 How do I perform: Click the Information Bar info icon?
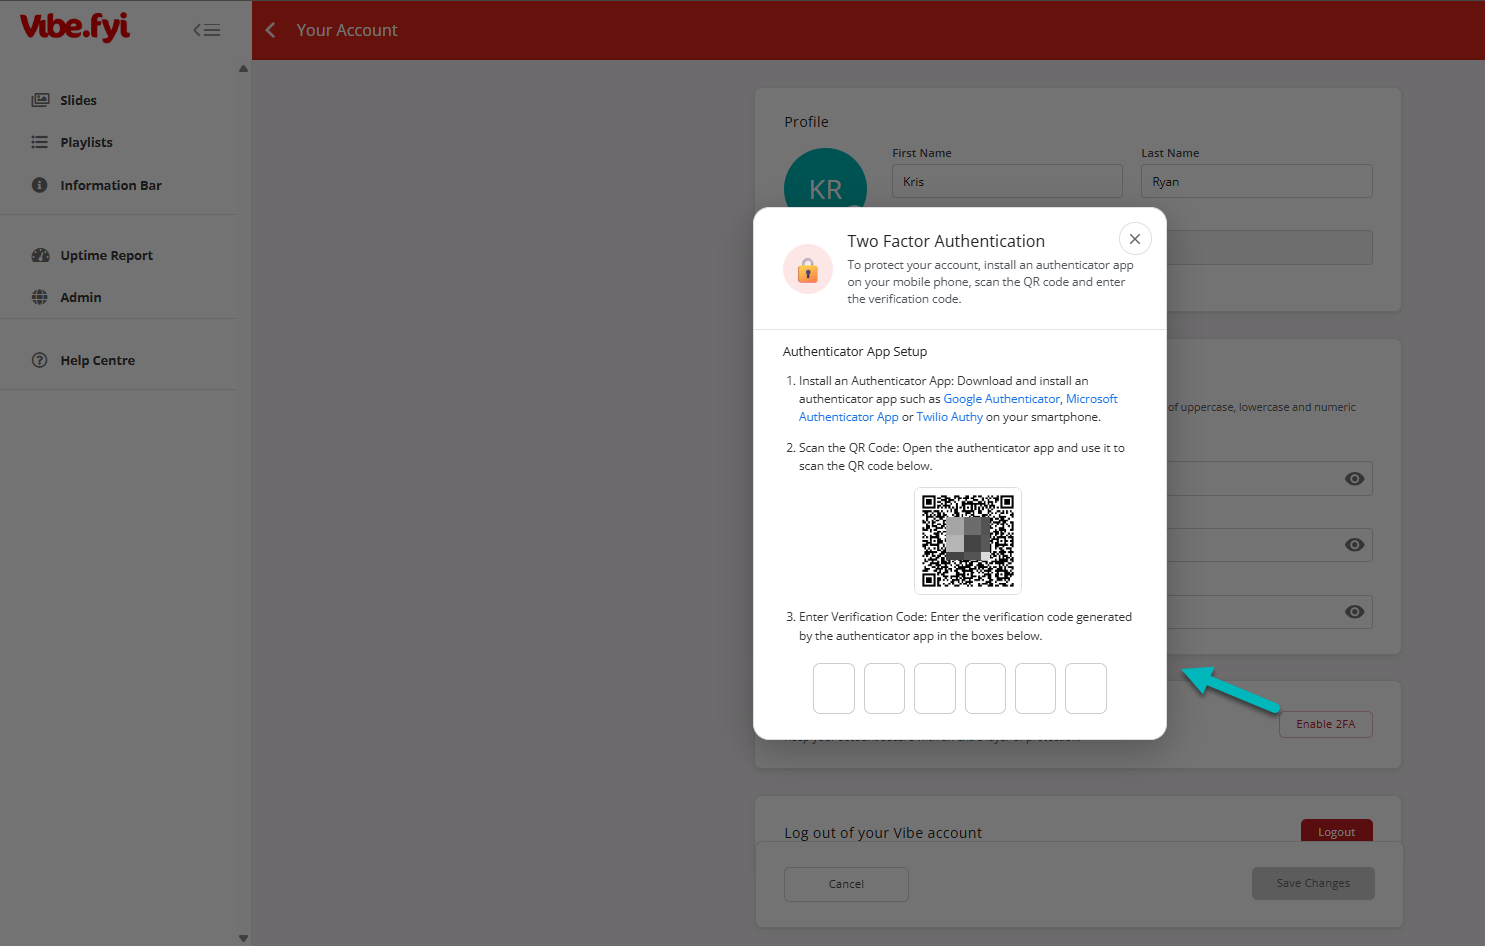(x=40, y=185)
